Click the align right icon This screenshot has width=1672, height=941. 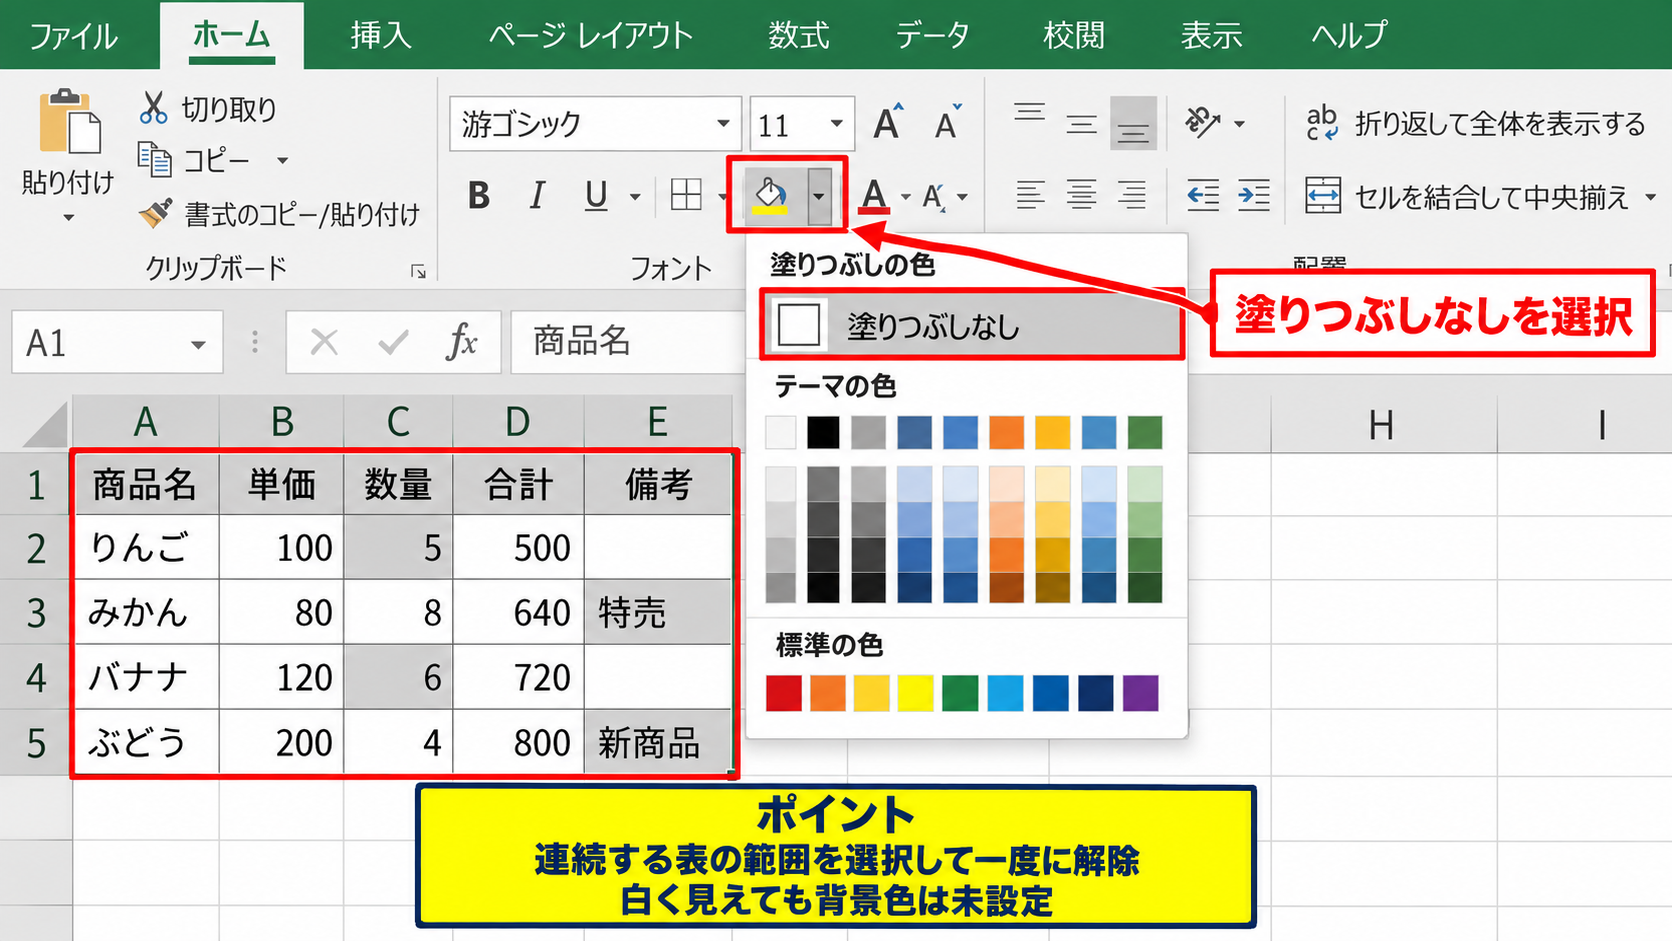[1132, 195]
